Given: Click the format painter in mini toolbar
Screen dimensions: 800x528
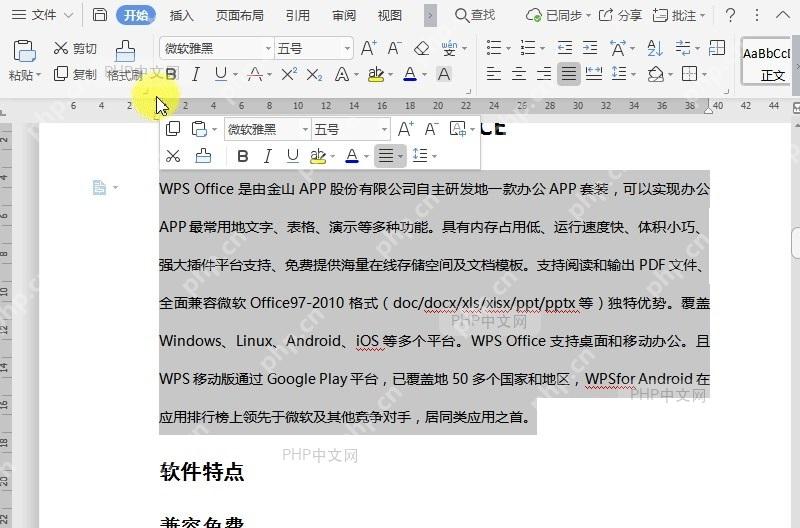Looking at the screenshot, I should pyautogui.click(x=203, y=156).
